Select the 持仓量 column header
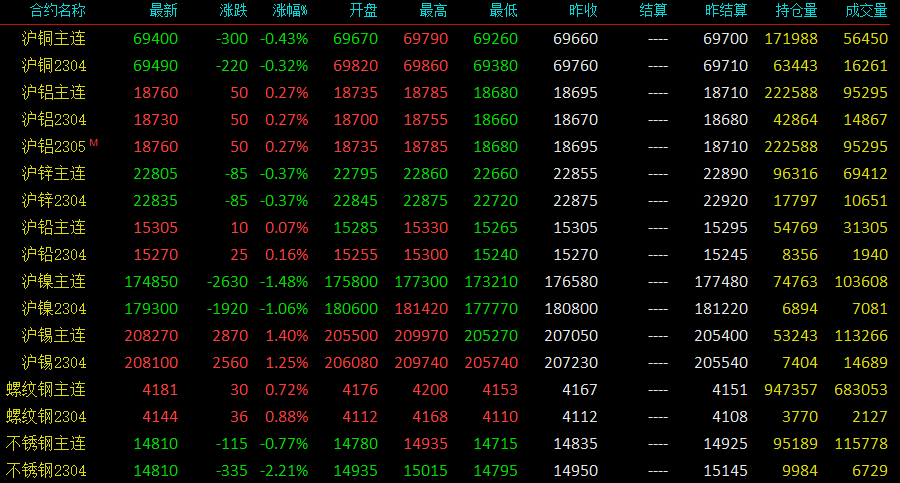This screenshot has height=483, width=900. [796, 10]
